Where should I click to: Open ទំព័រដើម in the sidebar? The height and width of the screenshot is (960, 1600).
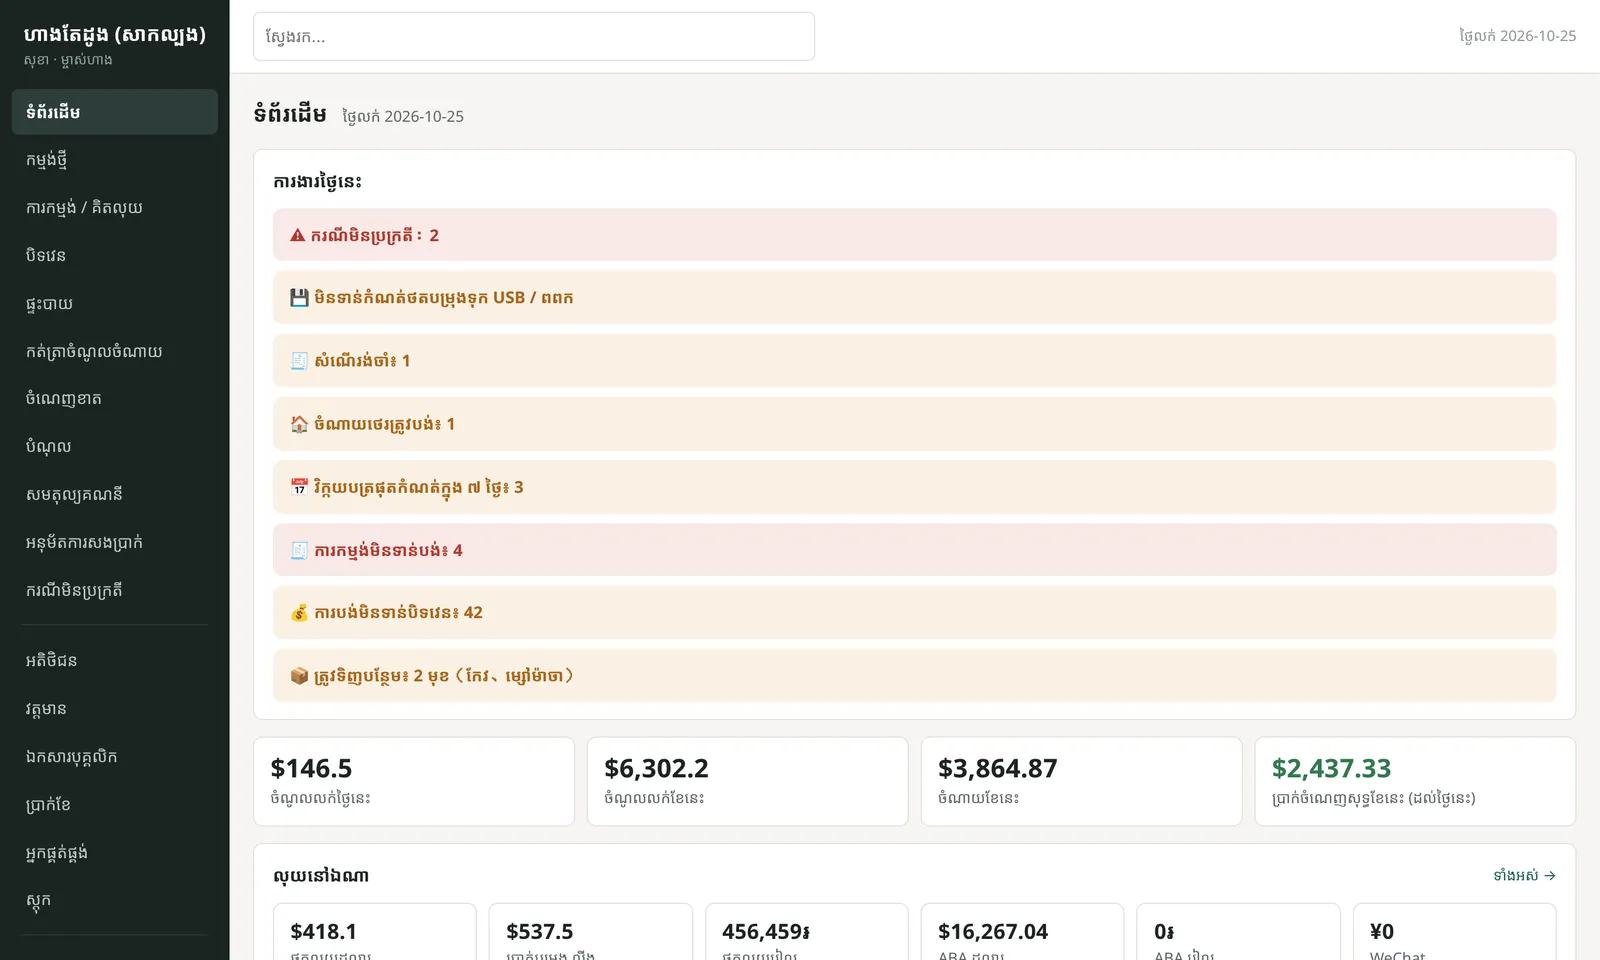coord(115,112)
